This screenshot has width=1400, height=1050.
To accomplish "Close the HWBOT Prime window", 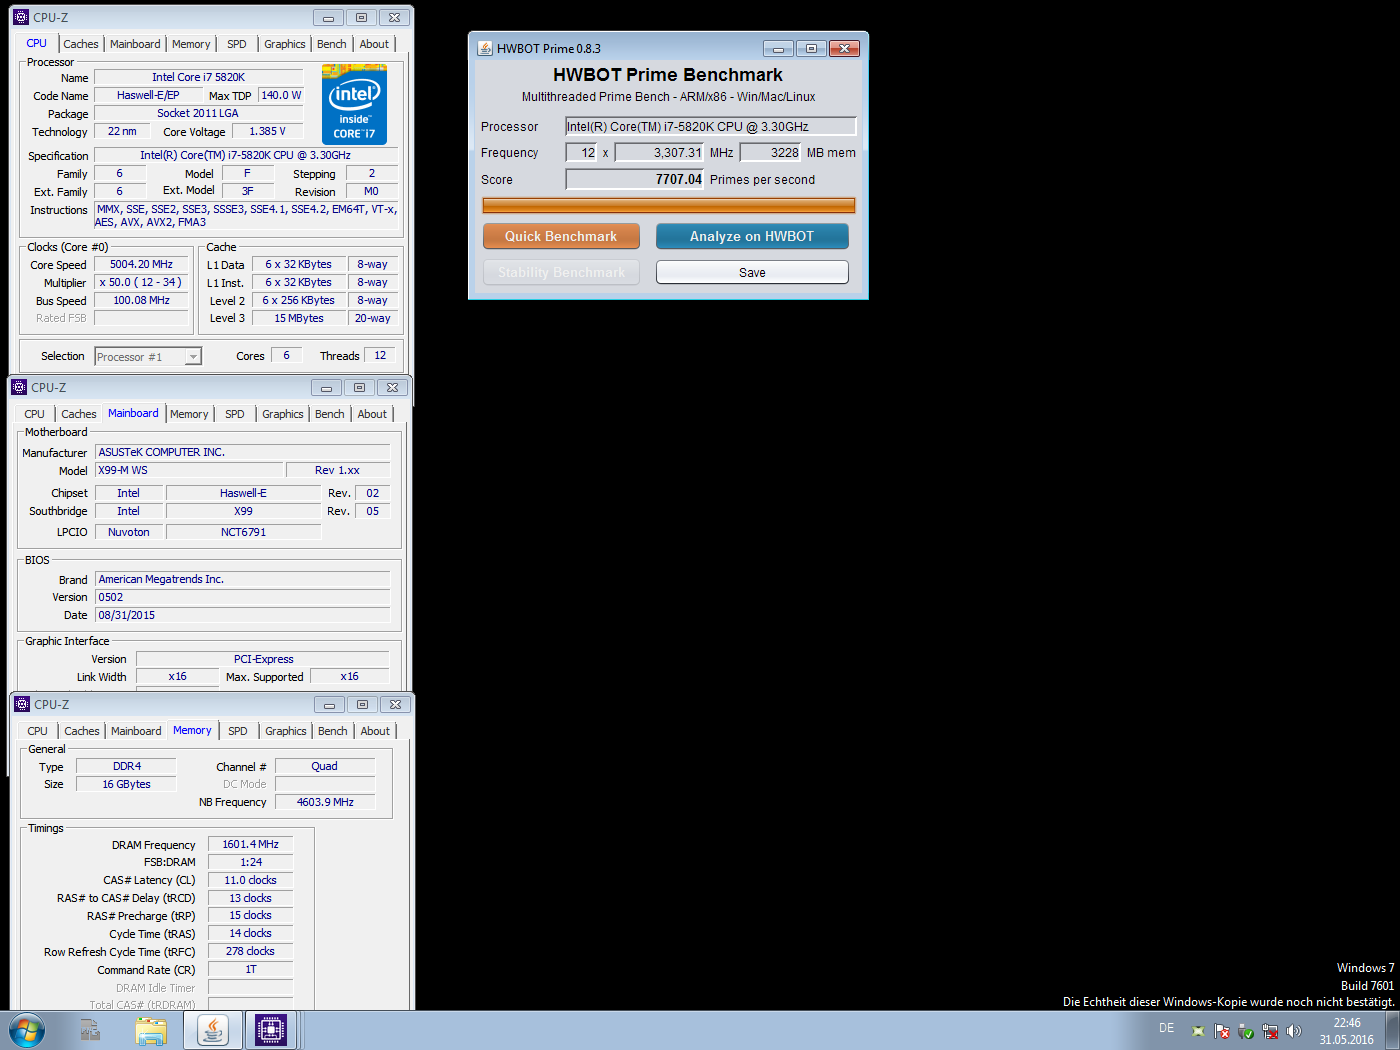I will click(844, 48).
